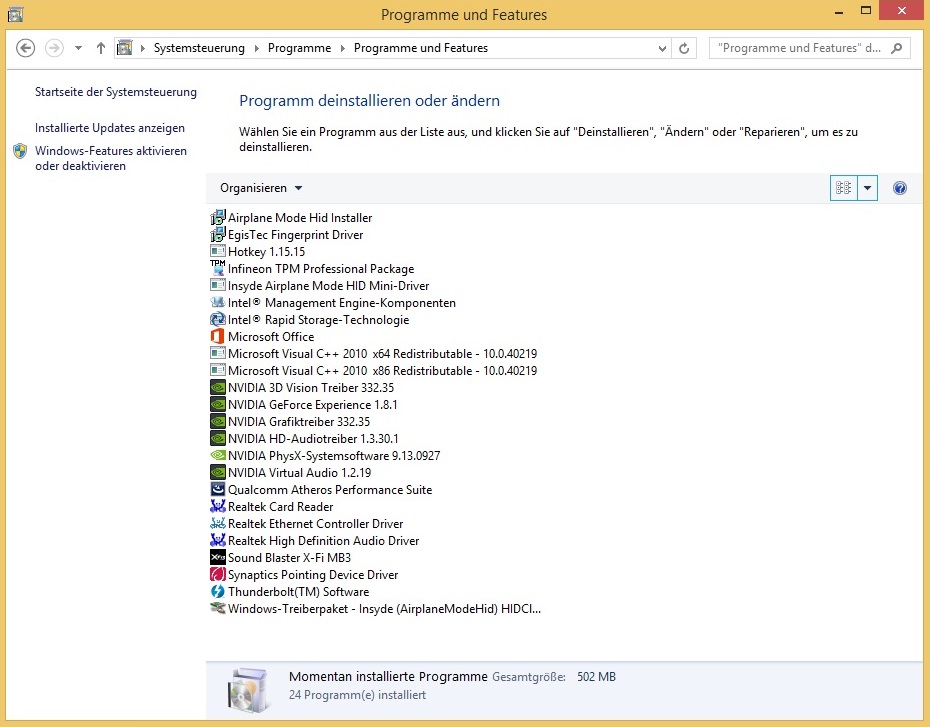Click the Infineon TPM Professional Package icon
Image resolution: width=930 pixels, height=727 pixels.
click(x=218, y=269)
